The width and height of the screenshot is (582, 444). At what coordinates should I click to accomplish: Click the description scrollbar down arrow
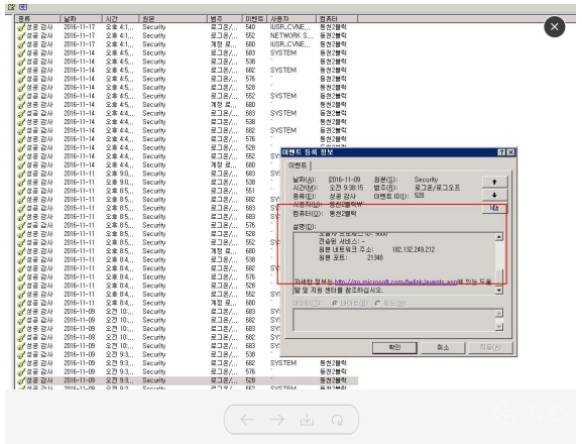tap(499, 290)
